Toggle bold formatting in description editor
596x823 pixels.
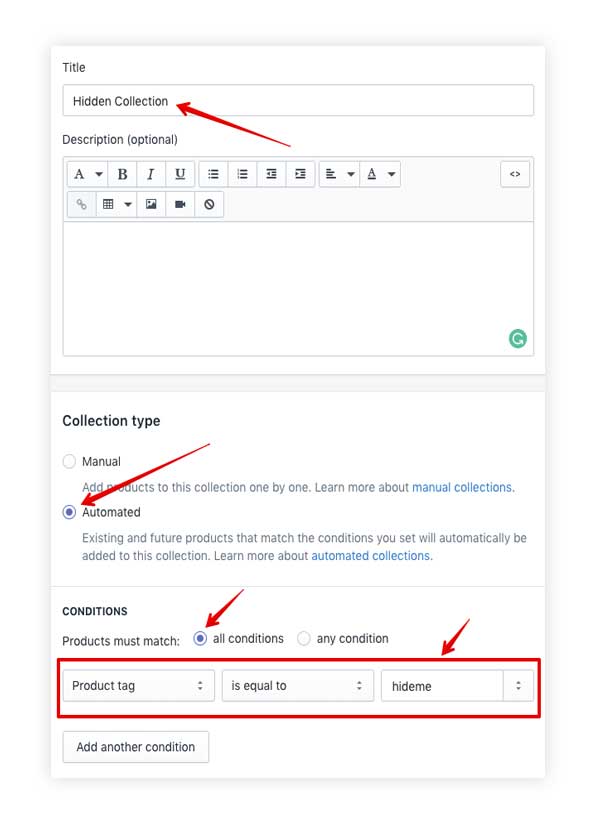[122, 174]
